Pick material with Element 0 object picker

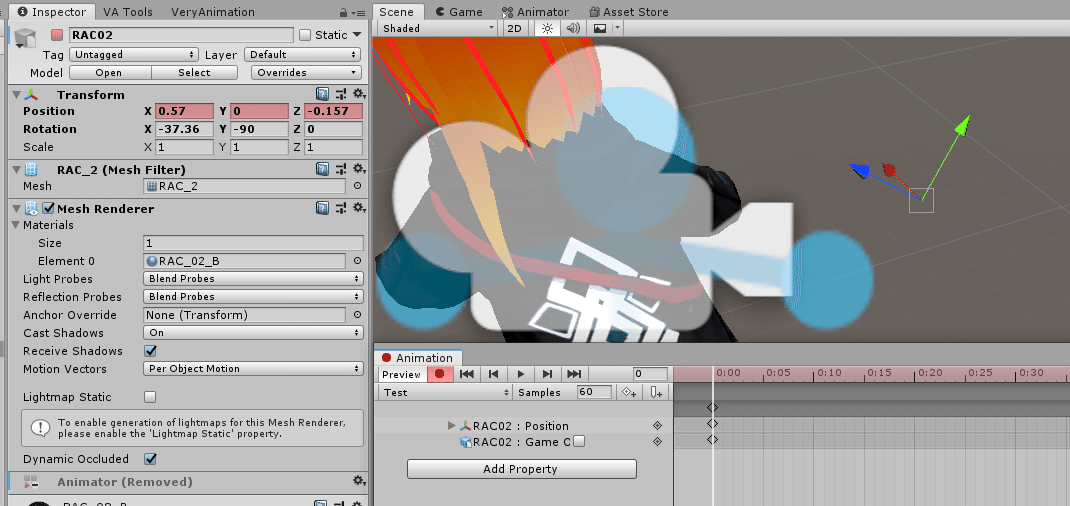(357, 261)
